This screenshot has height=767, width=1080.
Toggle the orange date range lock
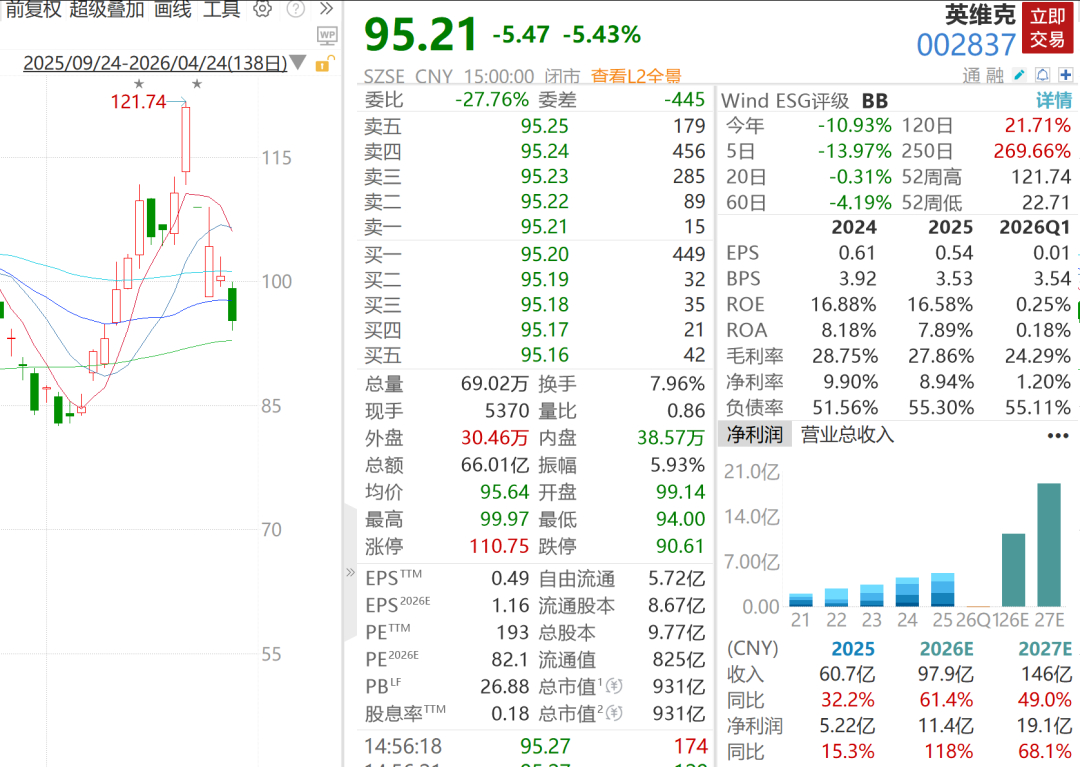pos(324,64)
